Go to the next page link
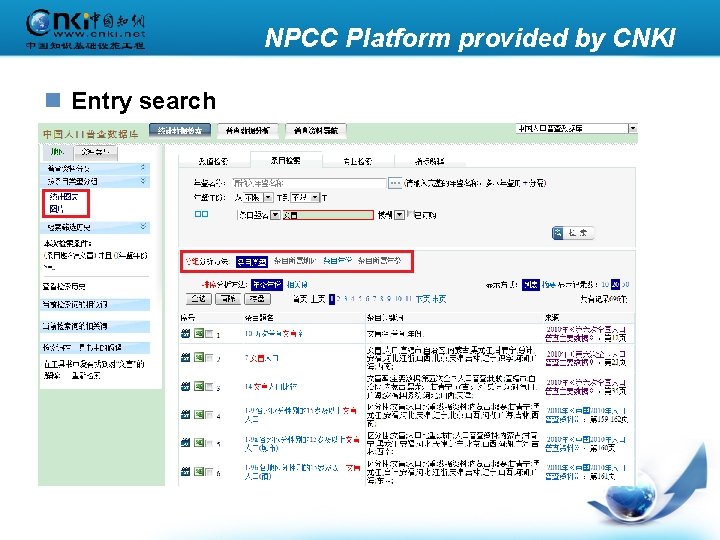 (422, 299)
